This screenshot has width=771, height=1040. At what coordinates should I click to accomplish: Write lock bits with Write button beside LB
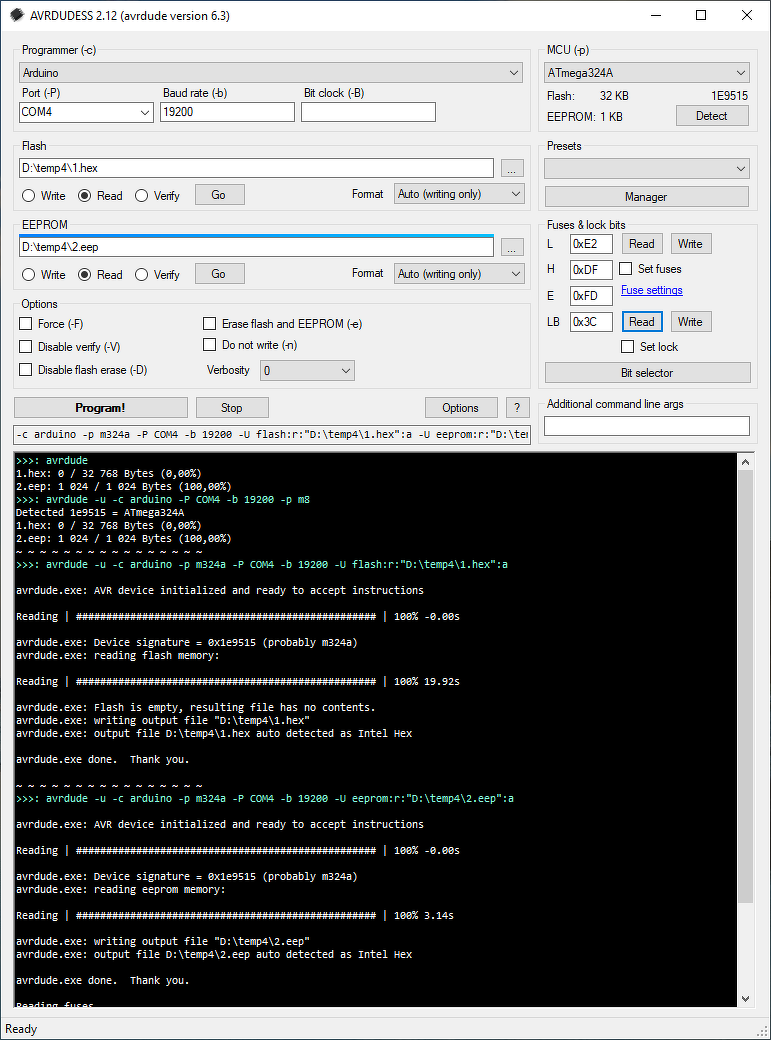691,322
